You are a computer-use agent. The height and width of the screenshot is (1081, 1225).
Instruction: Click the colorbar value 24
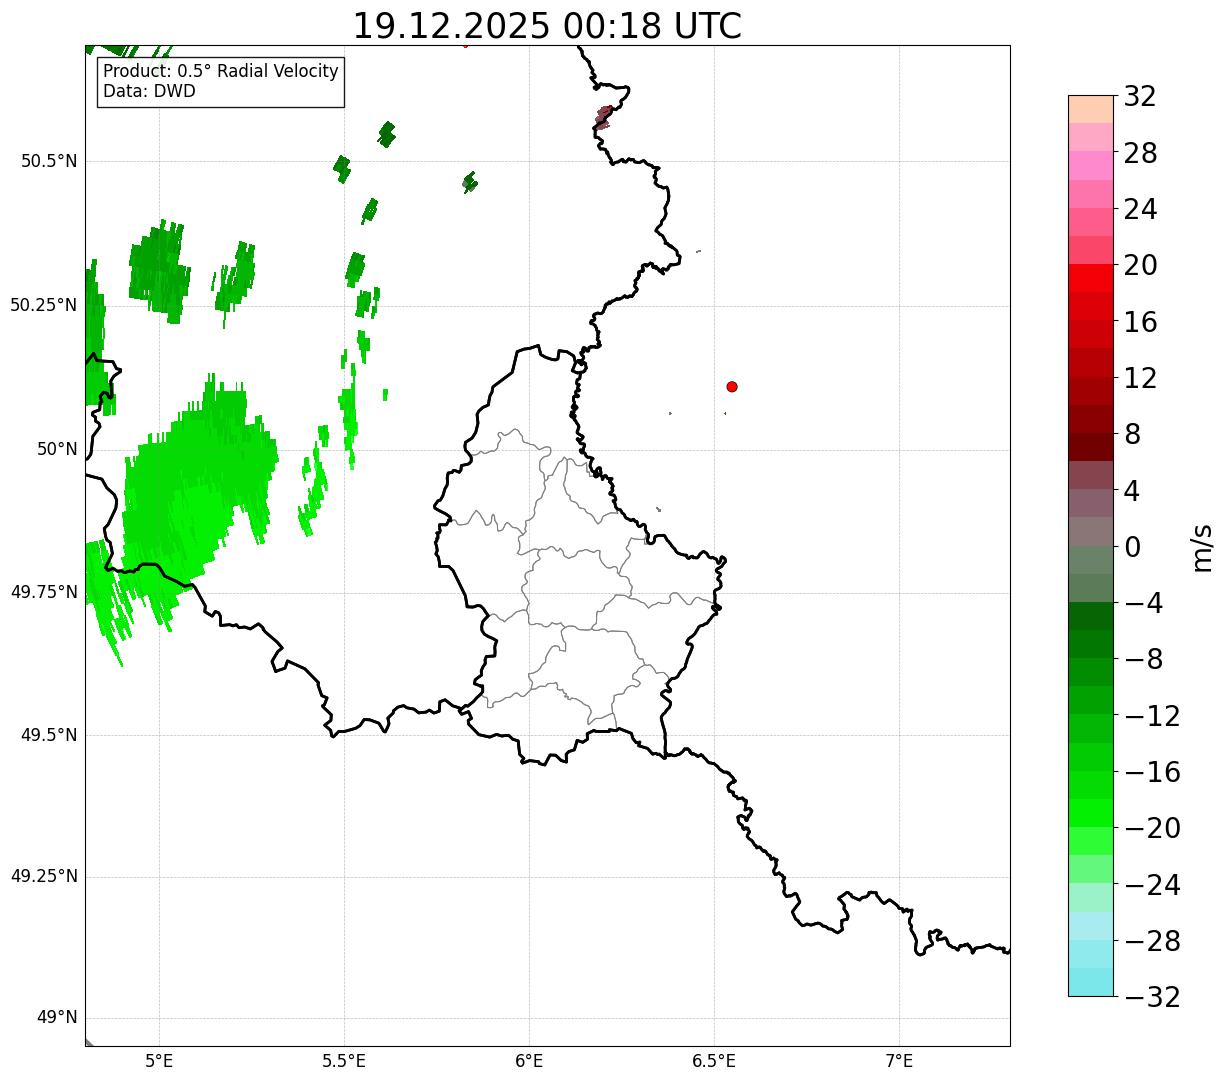pos(1140,209)
